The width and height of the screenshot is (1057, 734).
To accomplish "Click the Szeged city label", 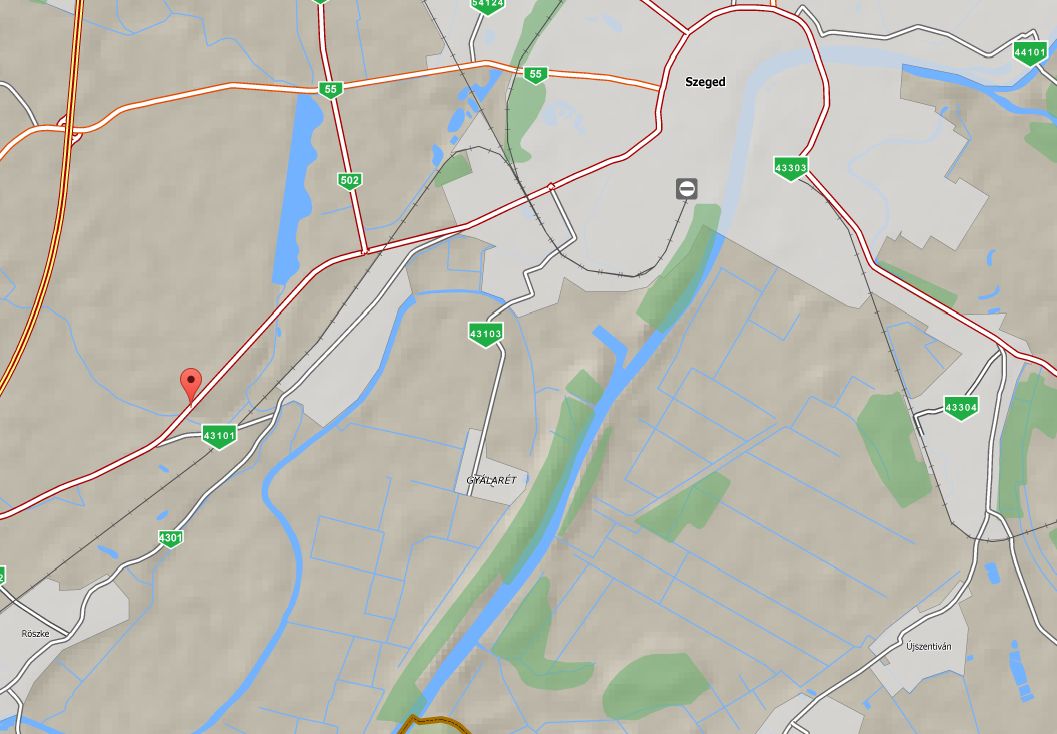I will (705, 82).
